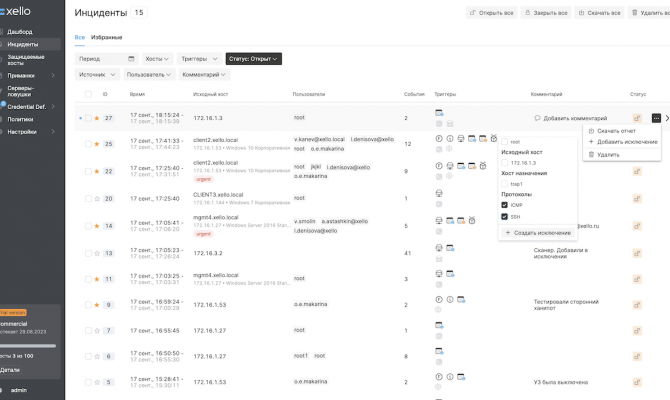The height and width of the screenshot is (400, 670).
Task: Enable the root user checkbox in exclusion popup
Action: coord(505,141)
